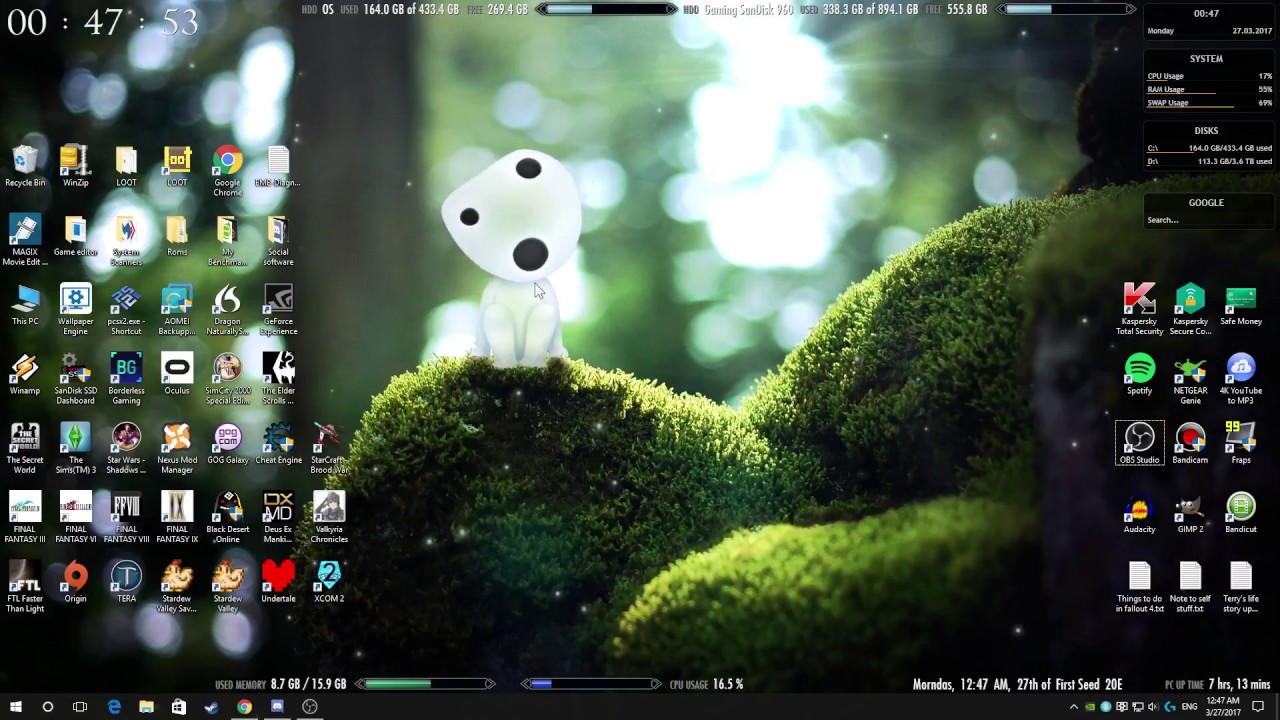Viewport: 1280px width, 720px height.
Task: Open GeForce Experience
Action: pyautogui.click(x=278, y=310)
